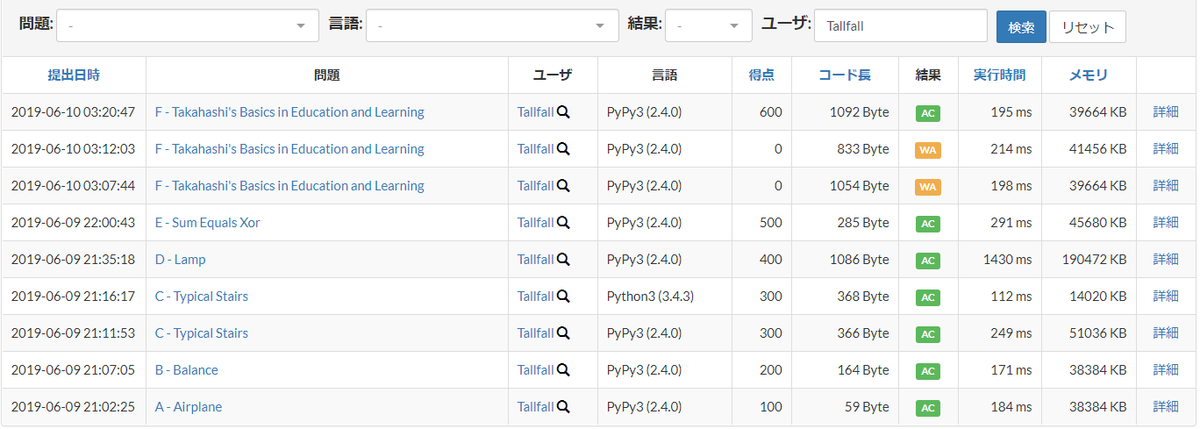
Task: Click magnifier icon in 03:07:44 submission row
Action: pyautogui.click(x=564, y=186)
